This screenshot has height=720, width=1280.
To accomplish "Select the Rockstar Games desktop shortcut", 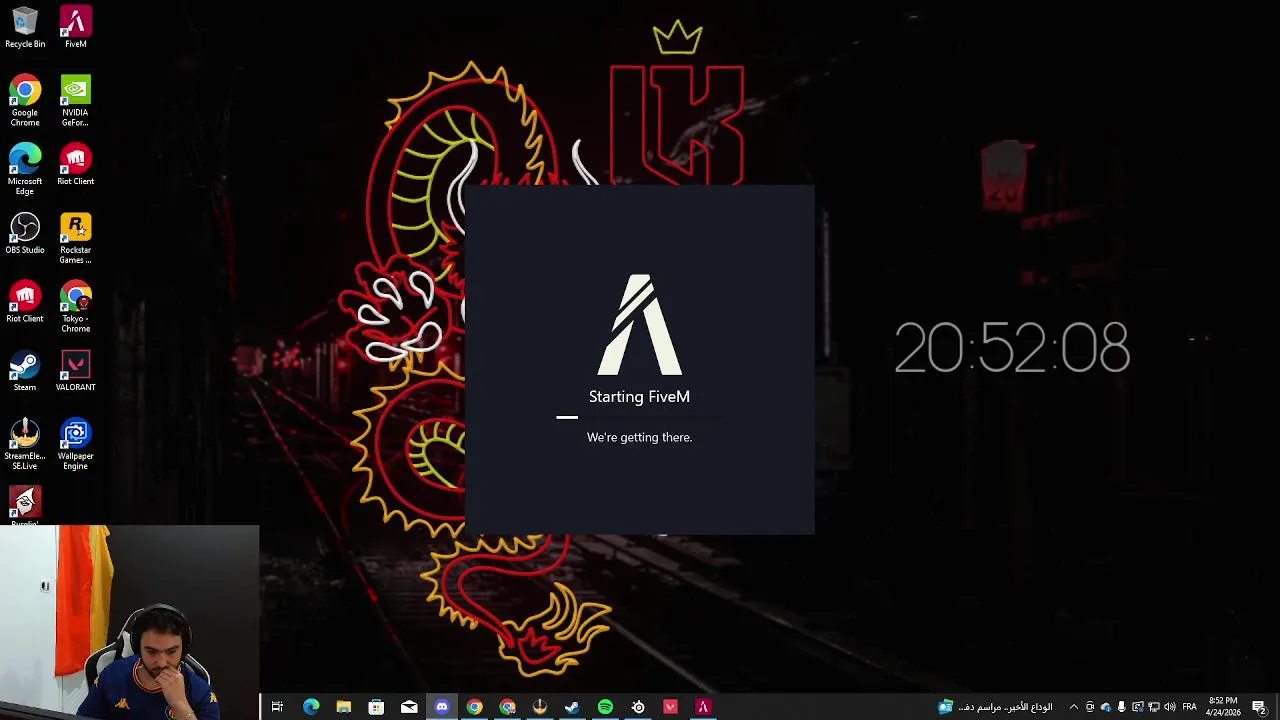I will coord(75,238).
